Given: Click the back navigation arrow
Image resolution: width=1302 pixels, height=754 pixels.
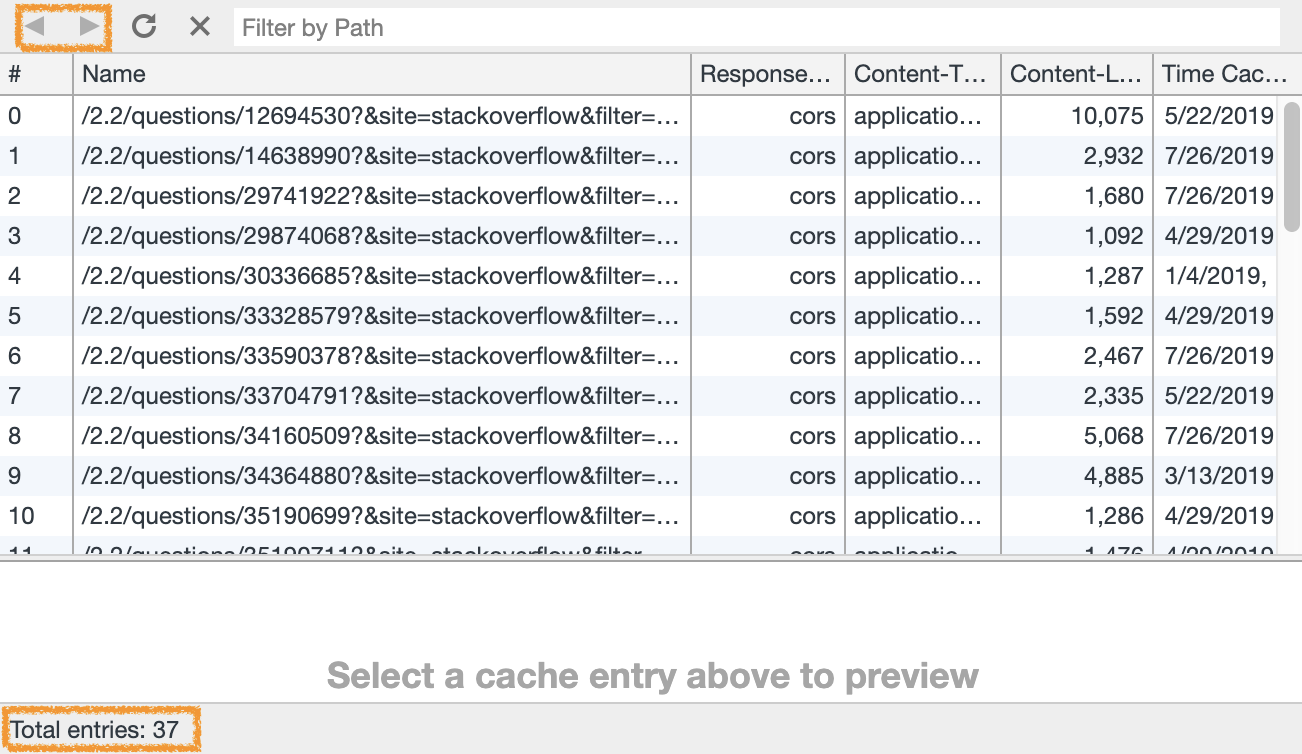Looking at the screenshot, I should click(36, 26).
